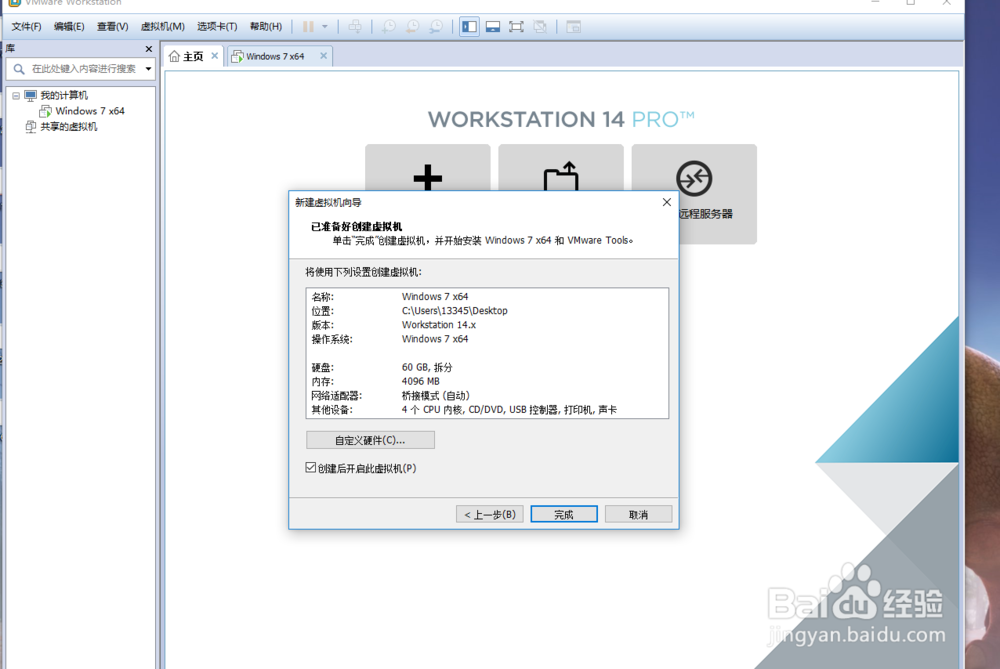Select Windows 7 x64 in library tree
1000x669 pixels.
coord(89,111)
